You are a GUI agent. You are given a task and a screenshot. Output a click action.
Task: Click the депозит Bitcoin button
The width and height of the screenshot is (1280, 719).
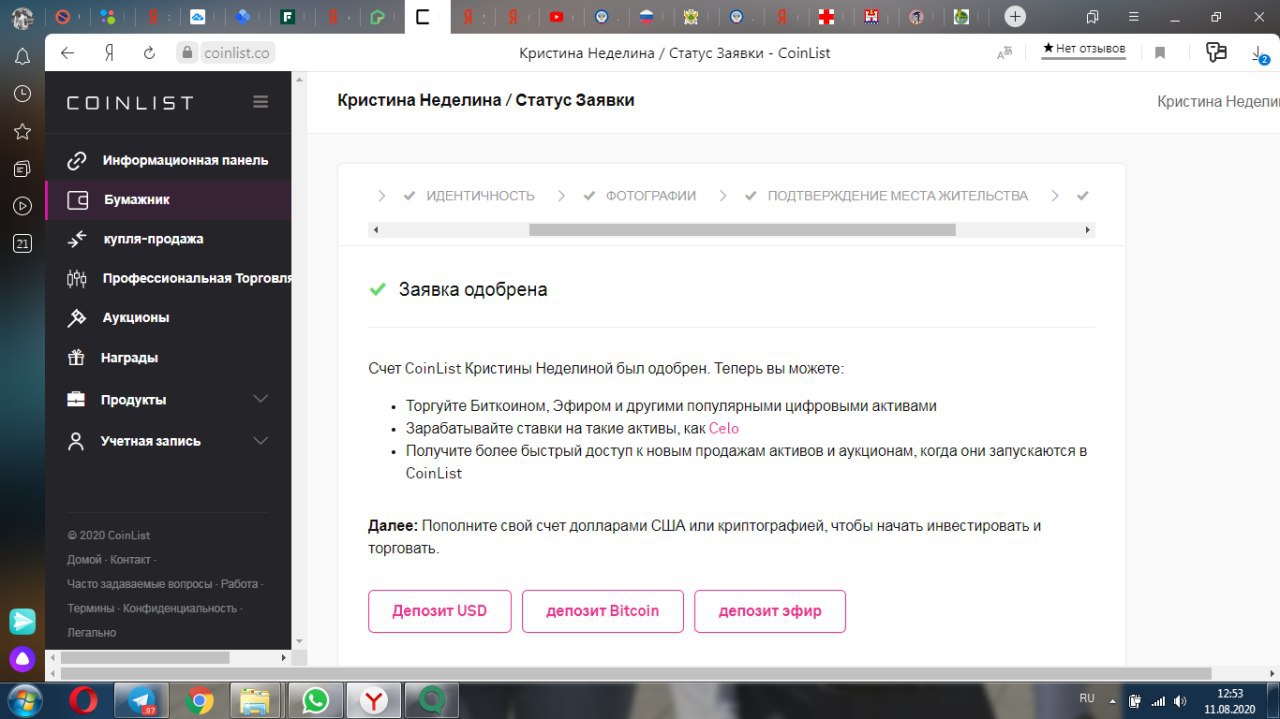603,611
